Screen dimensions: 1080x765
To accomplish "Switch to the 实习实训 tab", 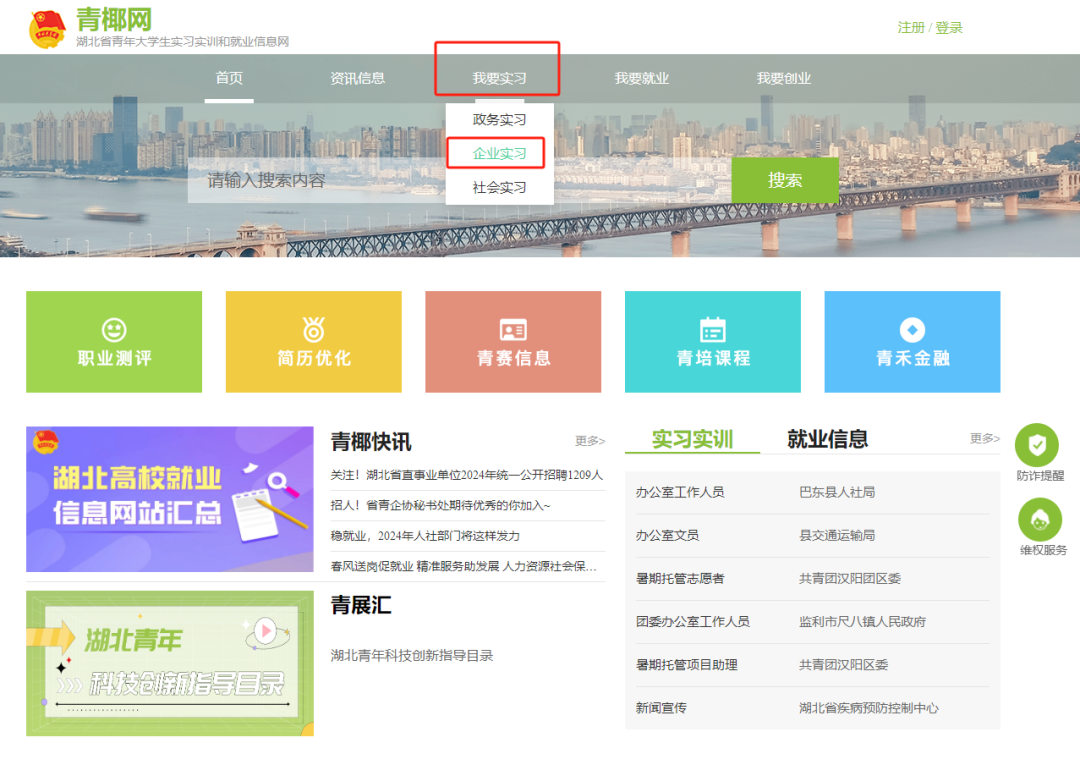I will (692, 439).
